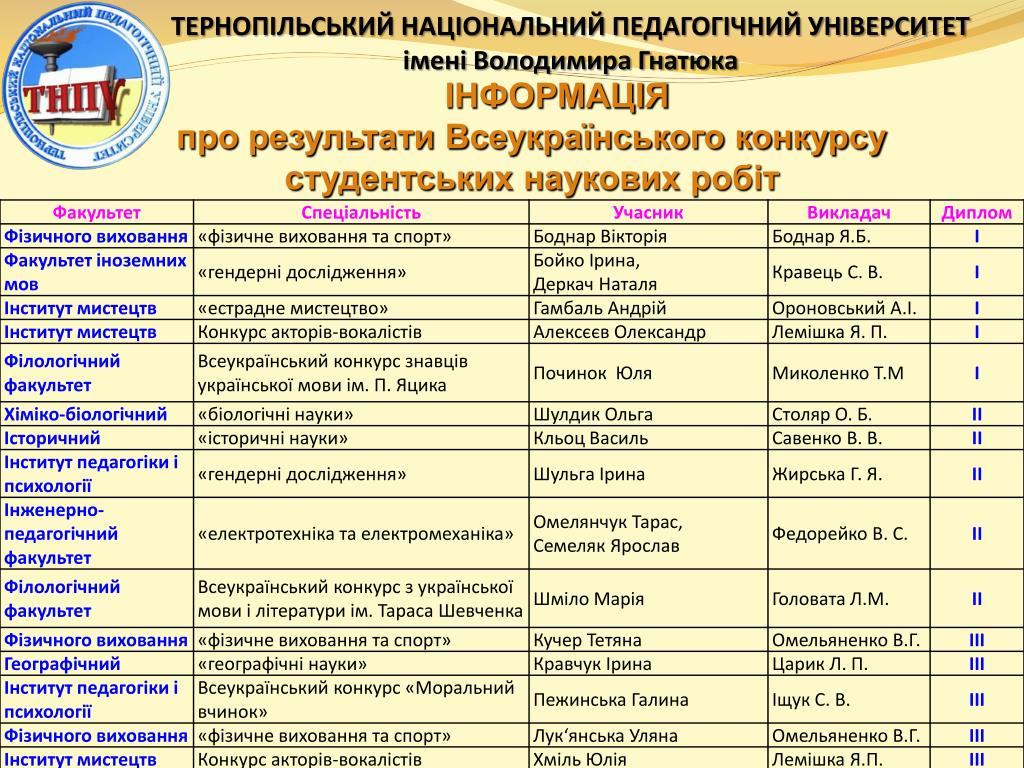Click the teacher cell Савенко В. В.
This screenshot has width=1024, height=768.
pos(848,438)
